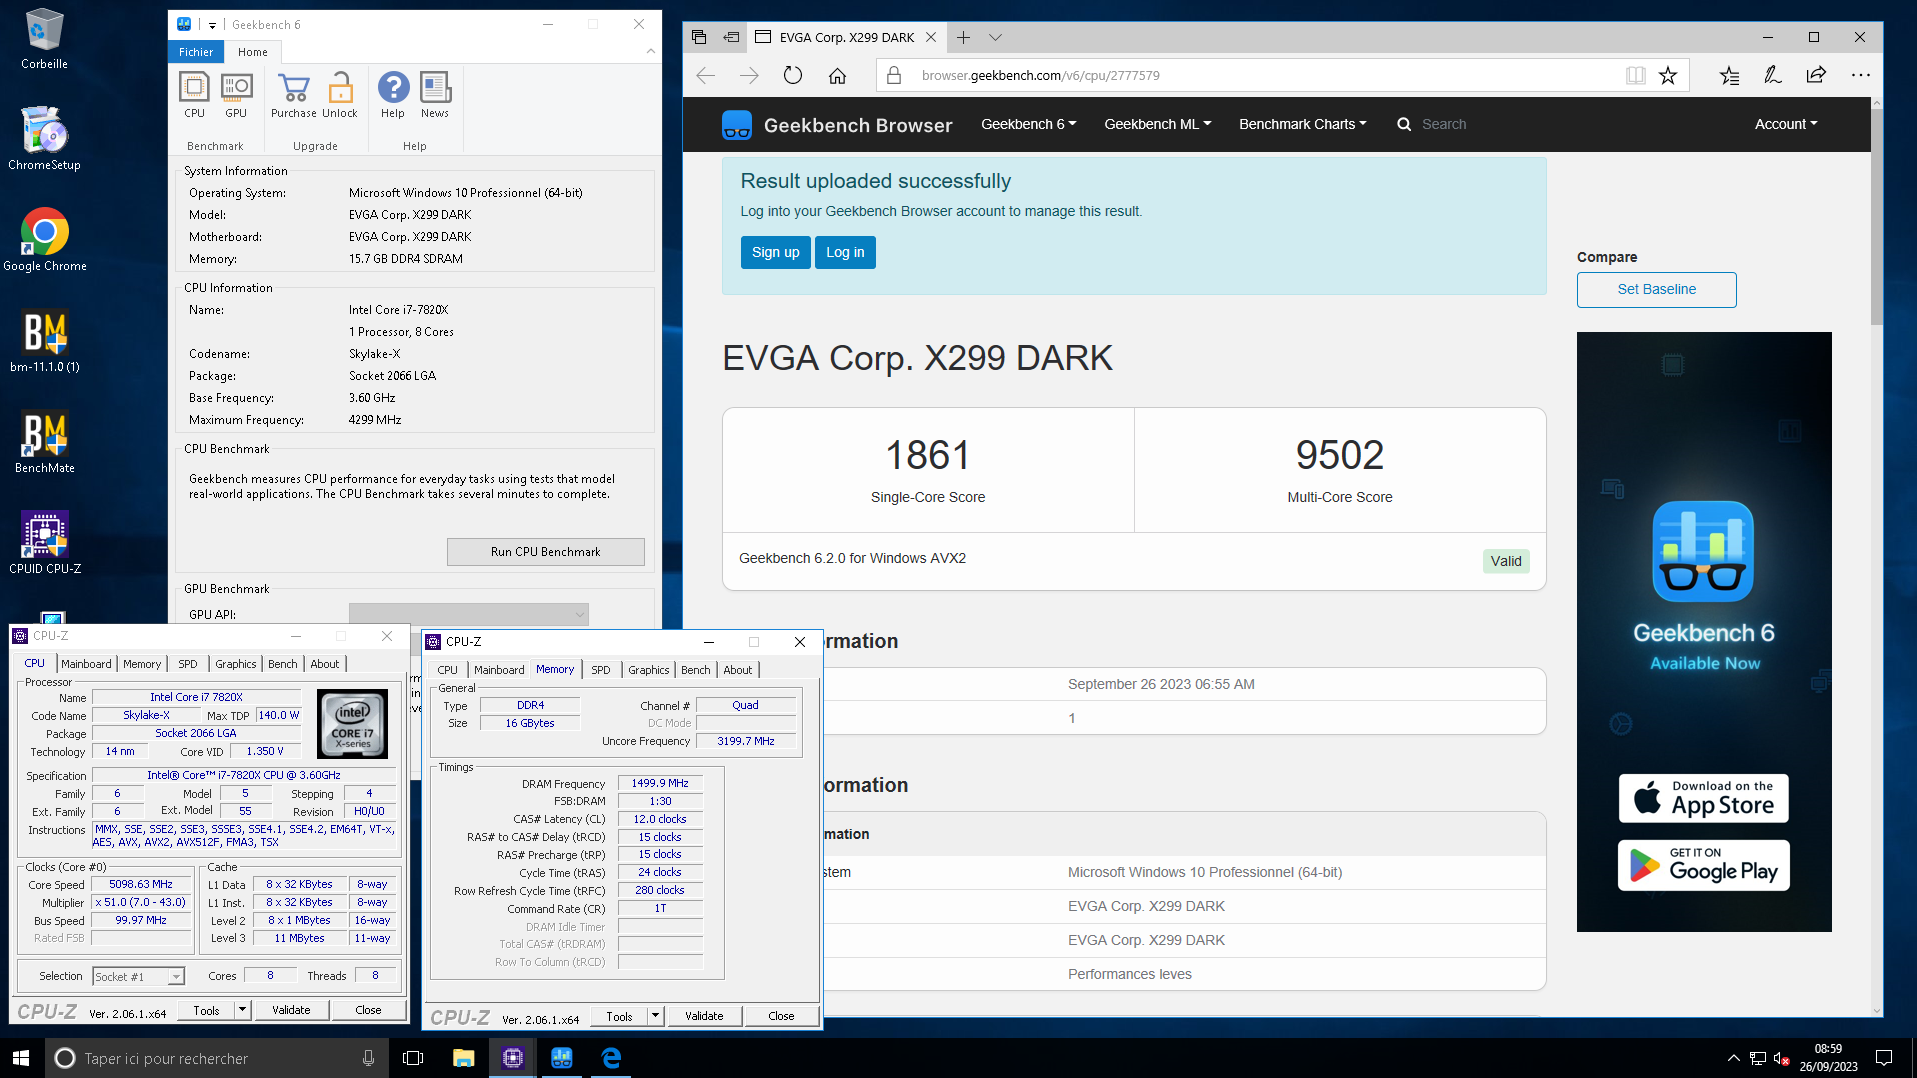Viewport: 1917px width, 1078px height.
Task: Click the Set Baseline button
Action: (x=1656, y=289)
